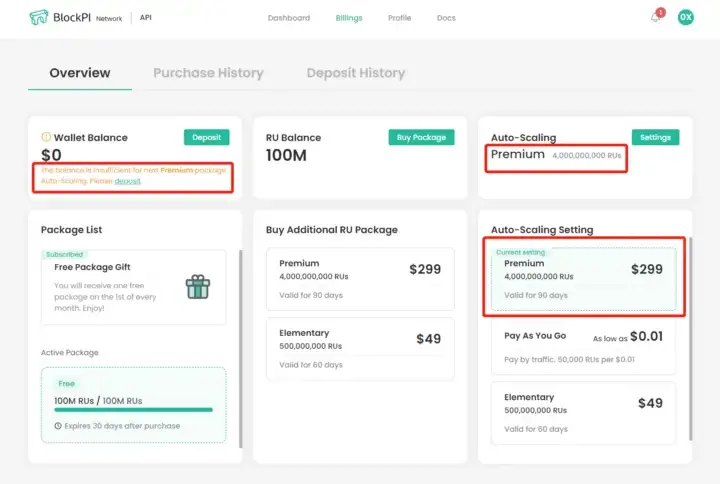The width and height of the screenshot is (720, 484).
Task: Follow the deposit link in warning text
Action: point(127,181)
